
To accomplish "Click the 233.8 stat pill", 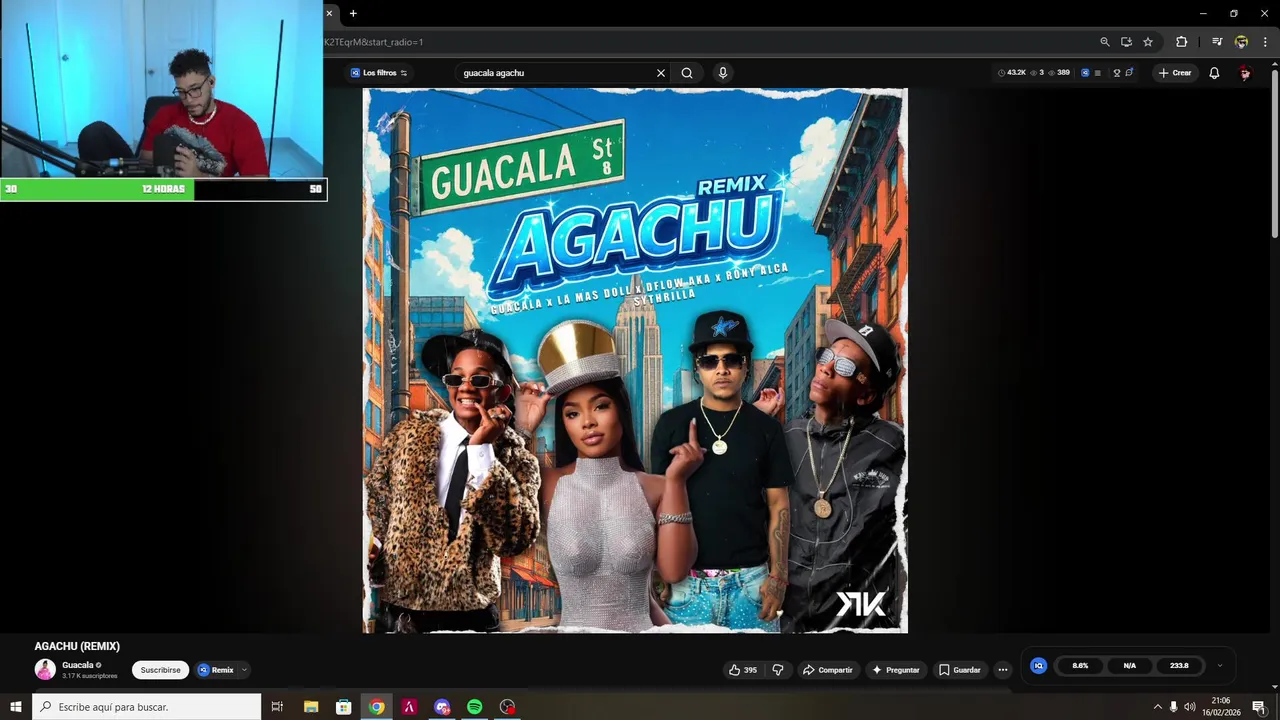I will point(1179,666).
